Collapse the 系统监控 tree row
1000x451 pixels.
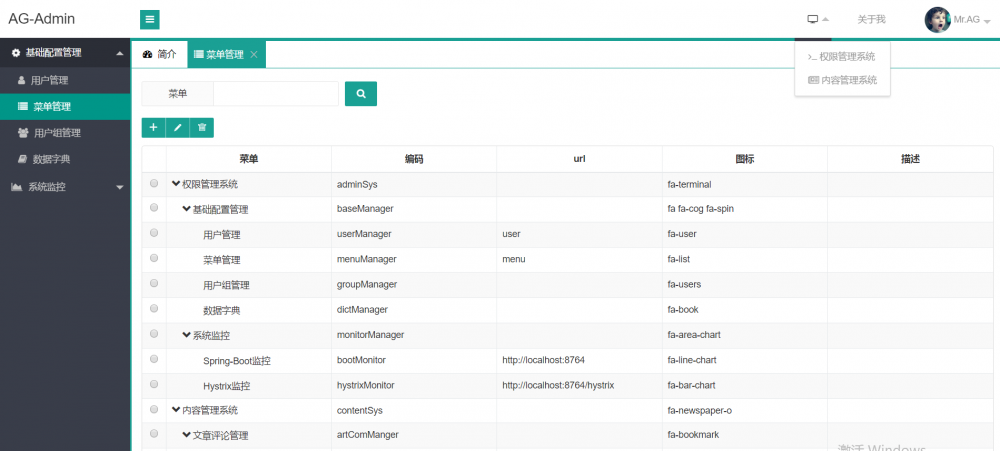click(186, 335)
